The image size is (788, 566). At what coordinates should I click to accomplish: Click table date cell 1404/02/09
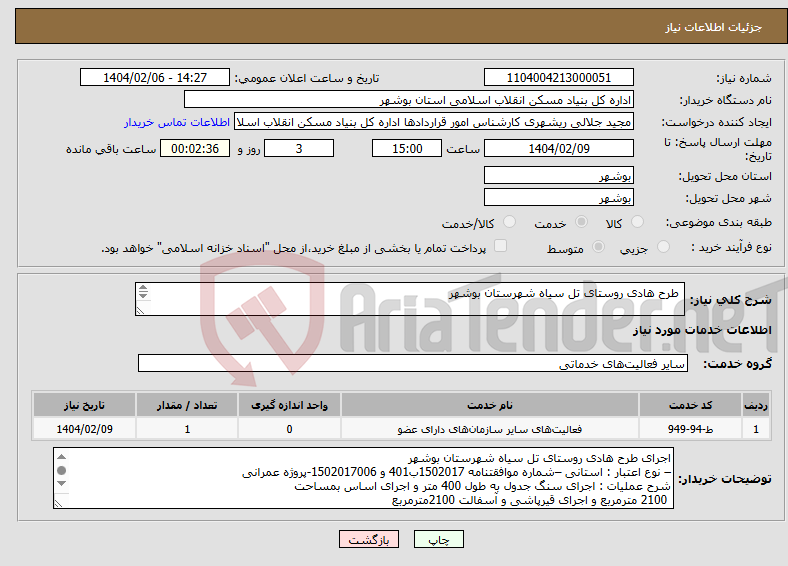pos(84,429)
